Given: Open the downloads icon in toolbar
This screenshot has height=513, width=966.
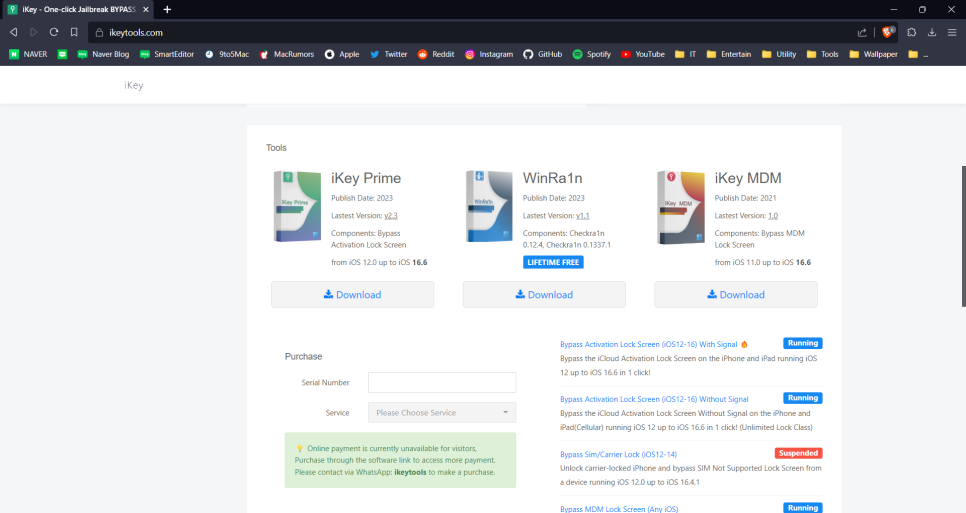Looking at the screenshot, I should (x=932, y=32).
